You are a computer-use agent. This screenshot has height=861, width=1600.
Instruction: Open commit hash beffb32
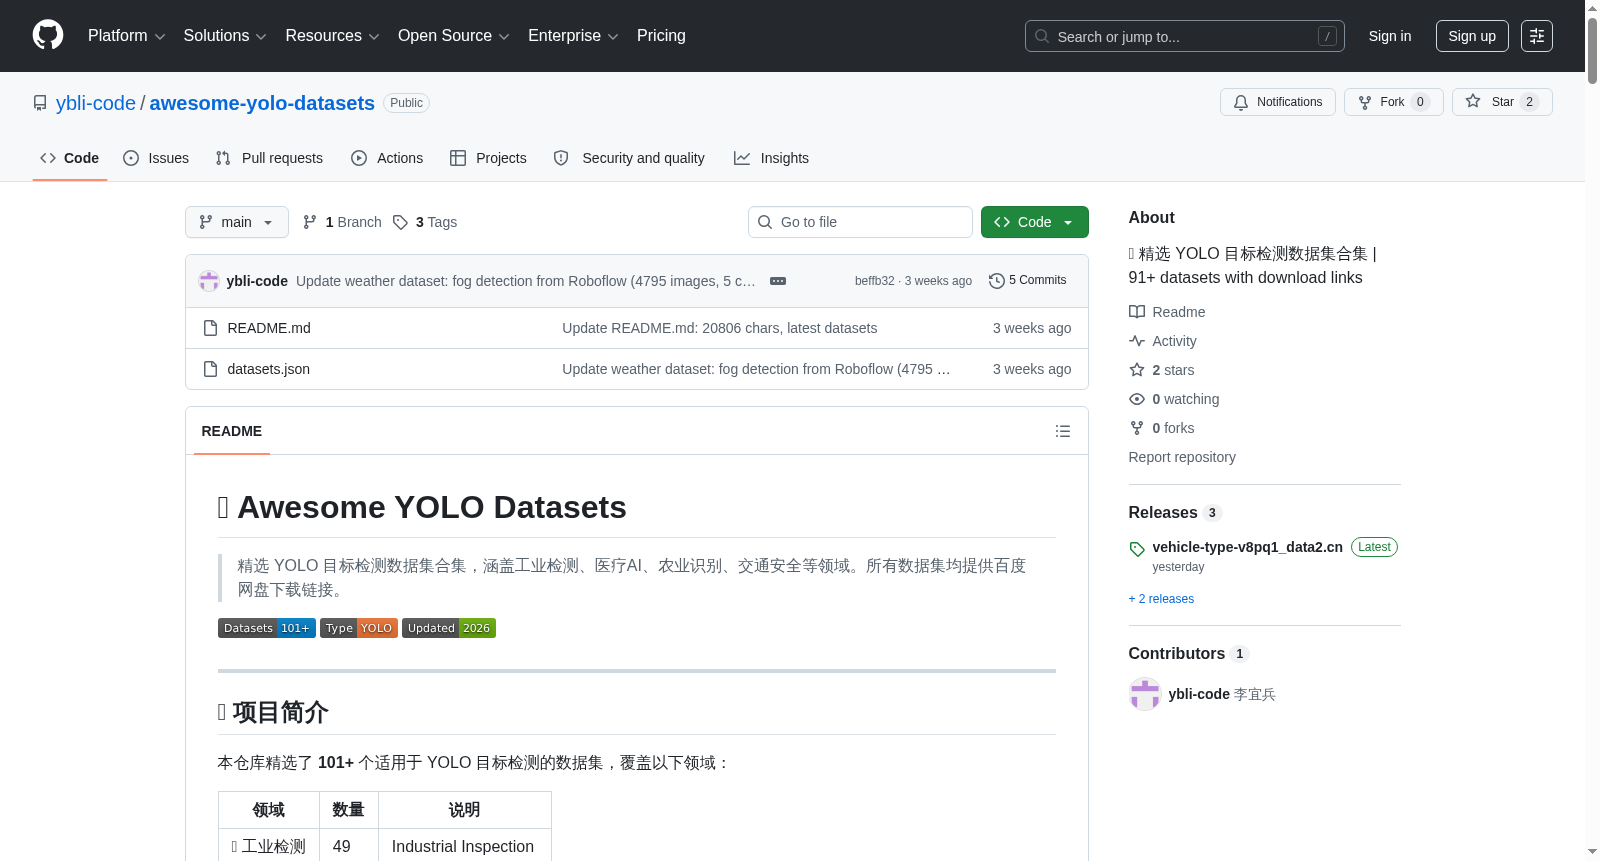875,281
